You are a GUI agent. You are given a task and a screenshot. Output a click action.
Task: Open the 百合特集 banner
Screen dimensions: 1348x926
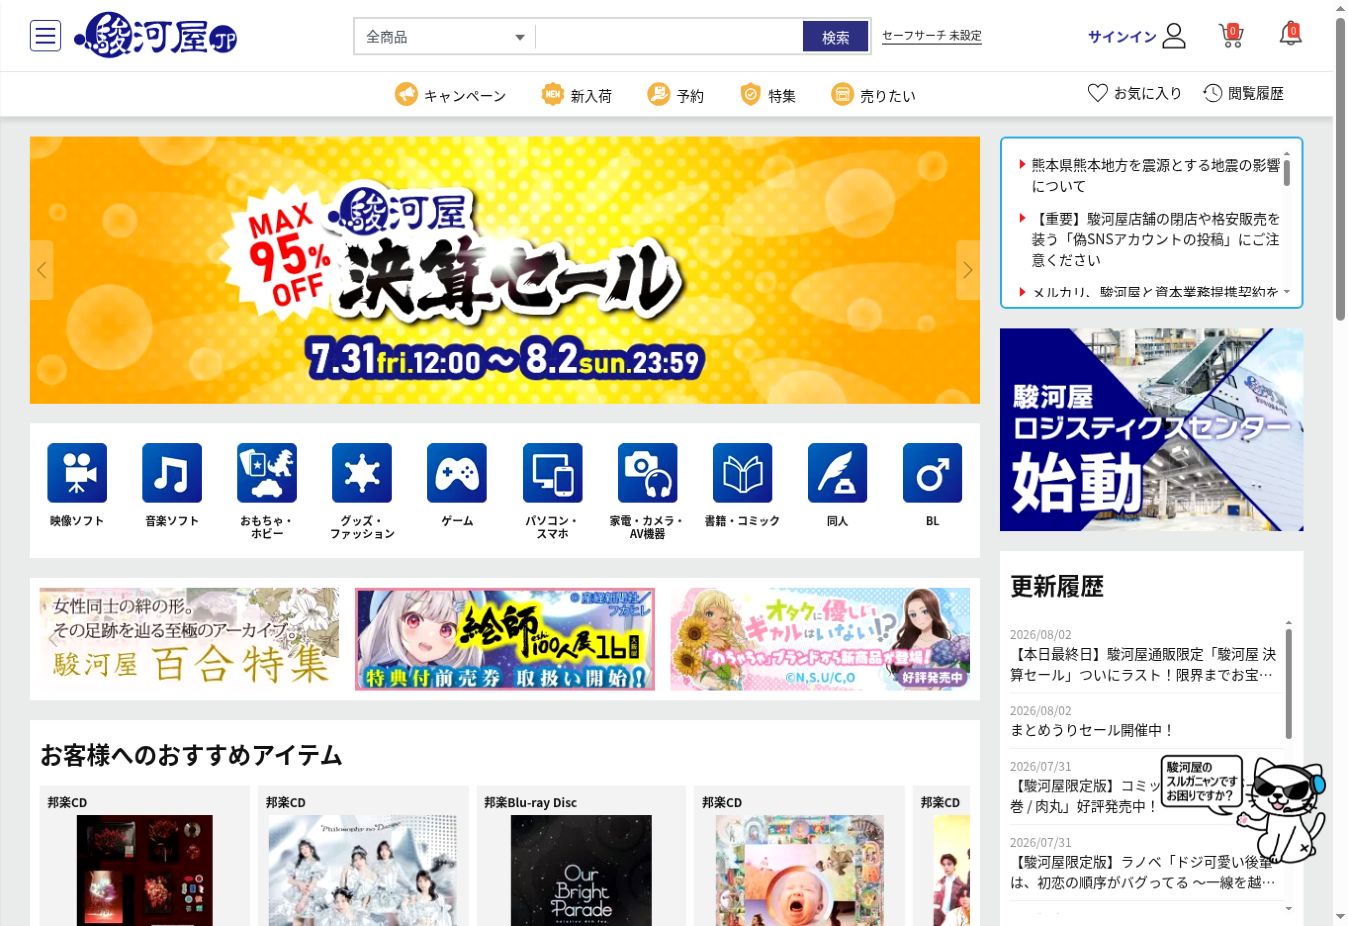coord(190,639)
